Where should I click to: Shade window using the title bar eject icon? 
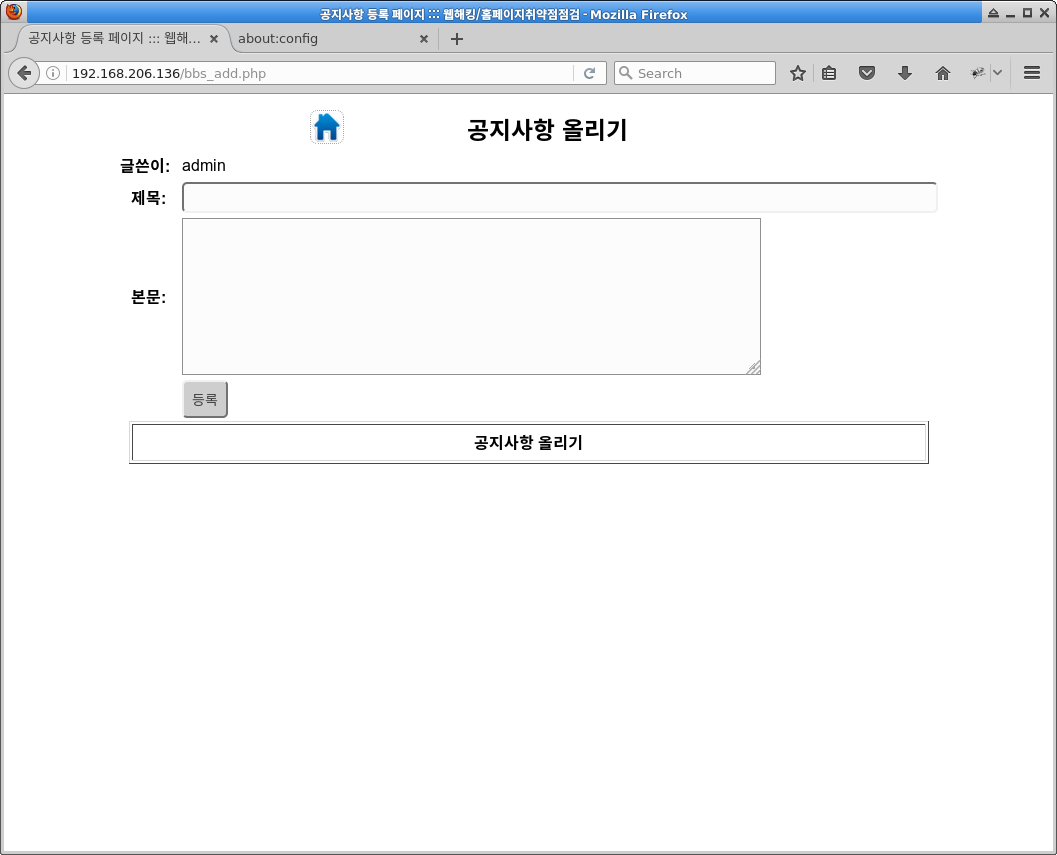(x=993, y=13)
